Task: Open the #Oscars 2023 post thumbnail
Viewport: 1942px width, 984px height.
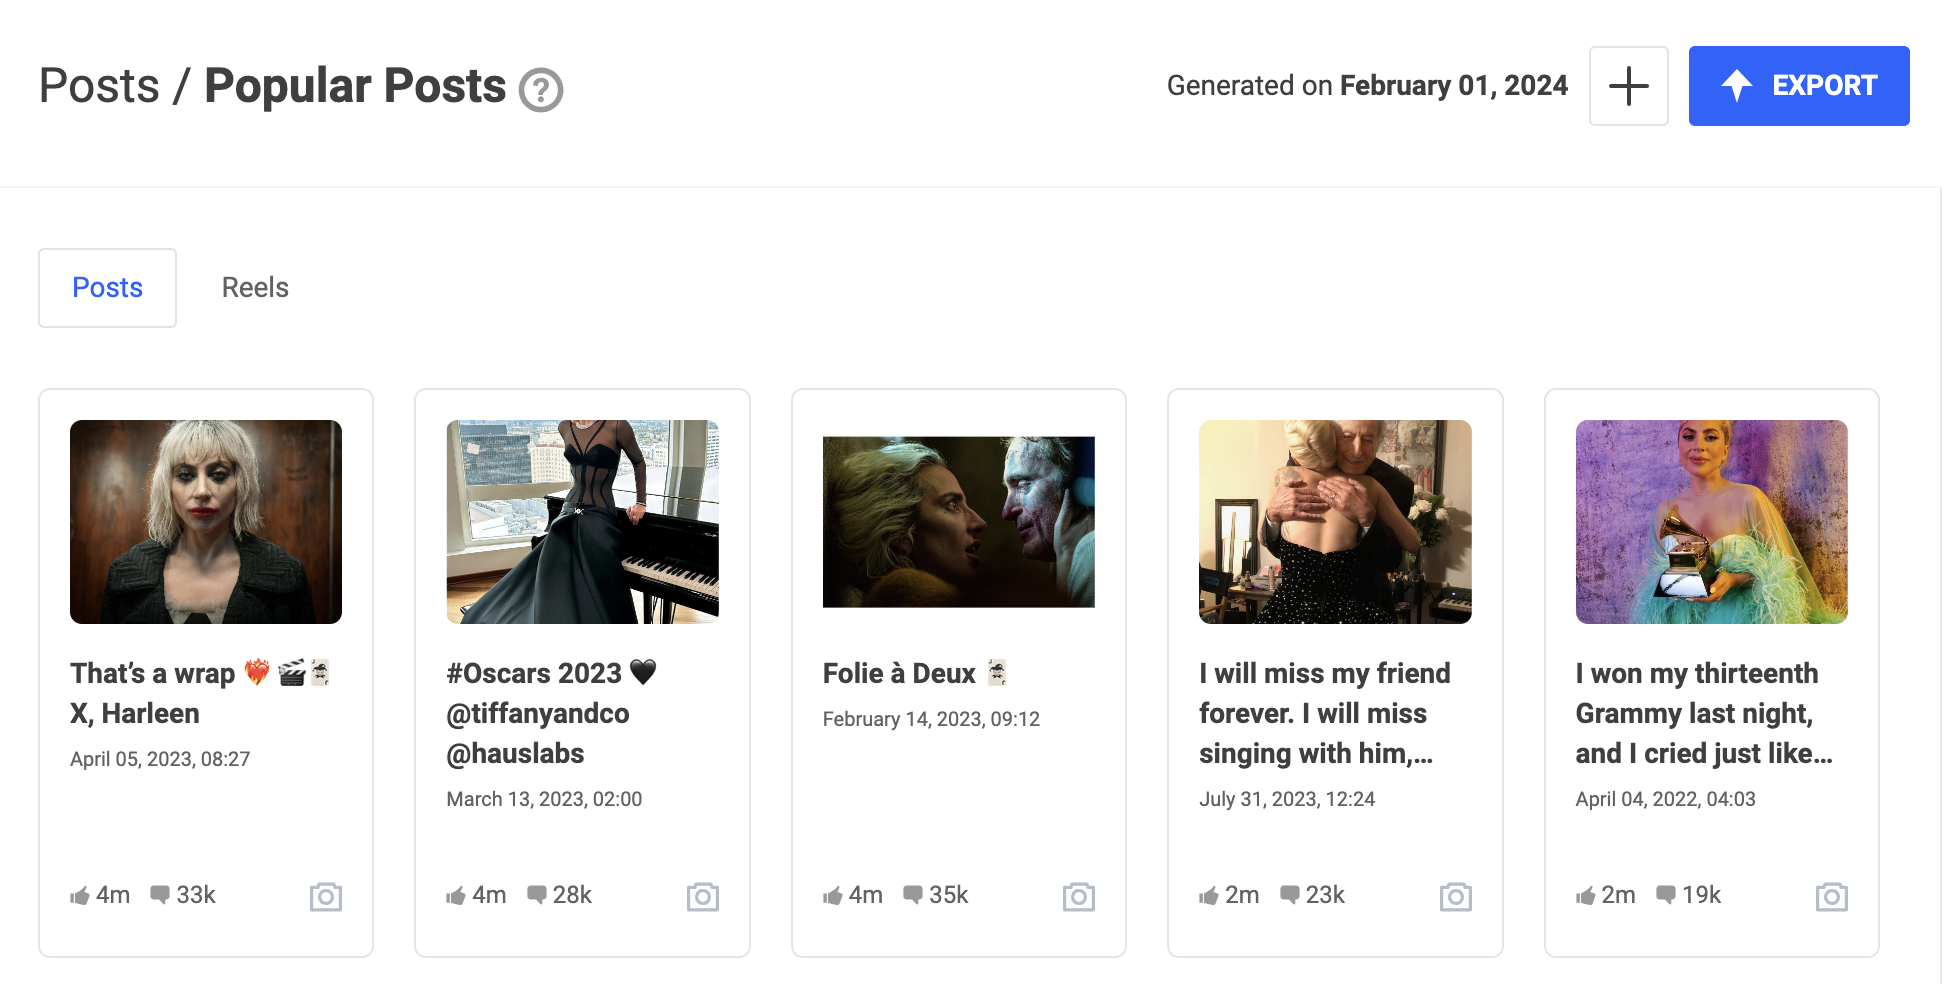Action: [x=582, y=522]
